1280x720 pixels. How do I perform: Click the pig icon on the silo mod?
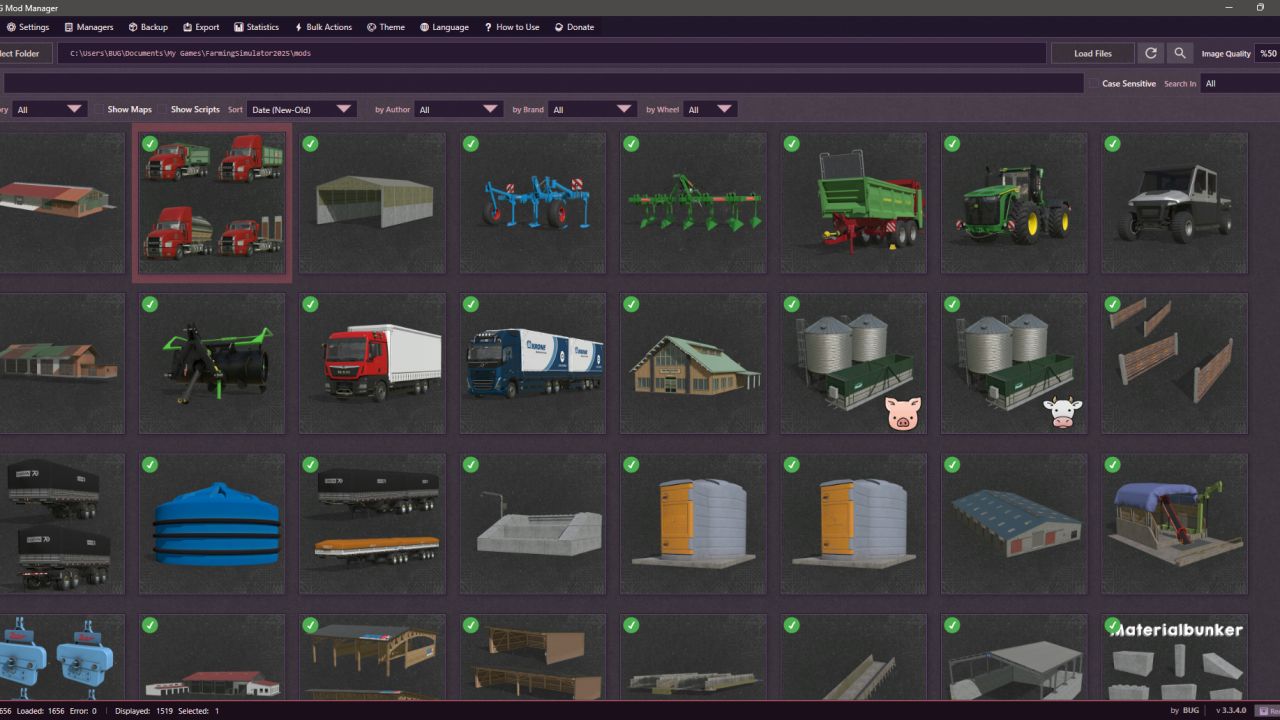[x=903, y=412]
